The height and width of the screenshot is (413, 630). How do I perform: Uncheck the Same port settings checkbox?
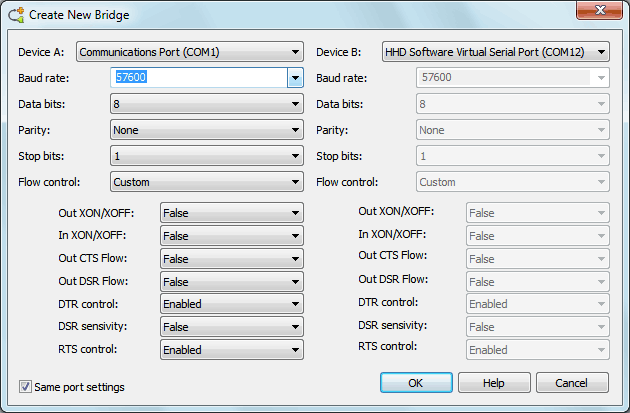coord(25,387)
